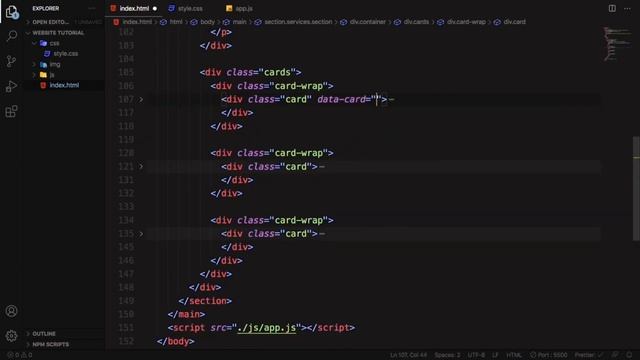The height and width of the screenshot is (360, 640).
Task: Unfold the collapsed code at line 135
Action: (141, 234)
